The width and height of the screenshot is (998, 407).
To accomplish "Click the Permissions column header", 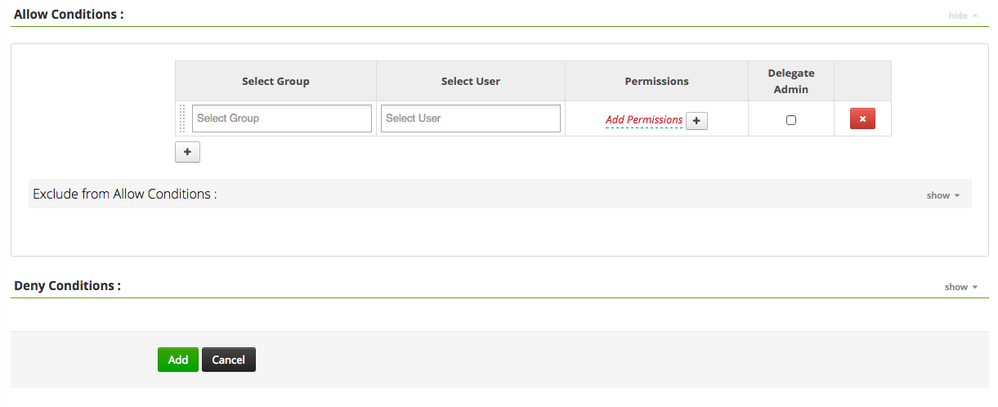I will (x=656, y=81).
